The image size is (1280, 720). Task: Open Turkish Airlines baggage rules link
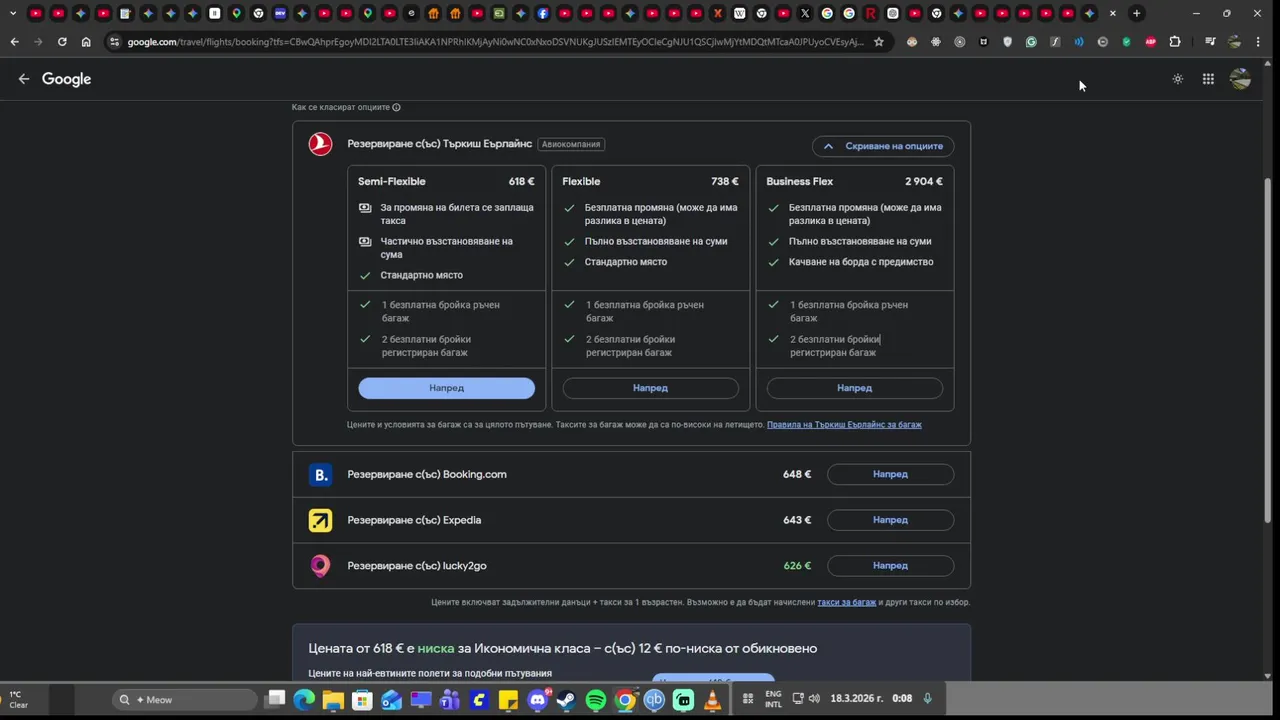tap(844, 425)
